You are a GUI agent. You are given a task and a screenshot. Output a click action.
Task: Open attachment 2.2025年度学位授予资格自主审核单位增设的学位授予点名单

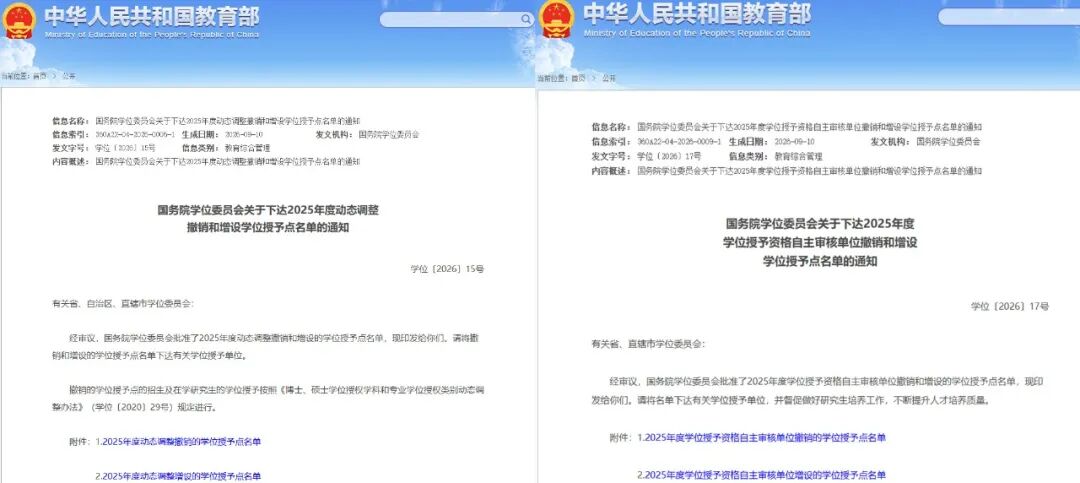[x=762, y=475]
